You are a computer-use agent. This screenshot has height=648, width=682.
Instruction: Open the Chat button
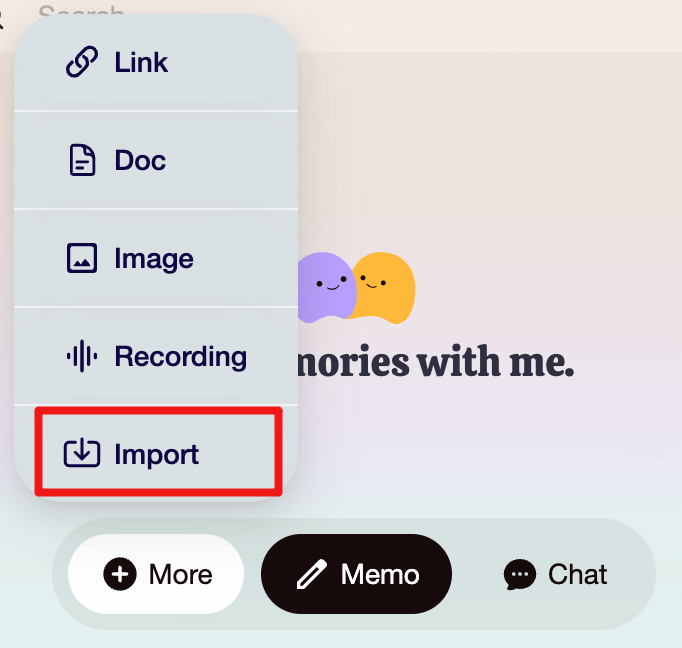(555, 574)
